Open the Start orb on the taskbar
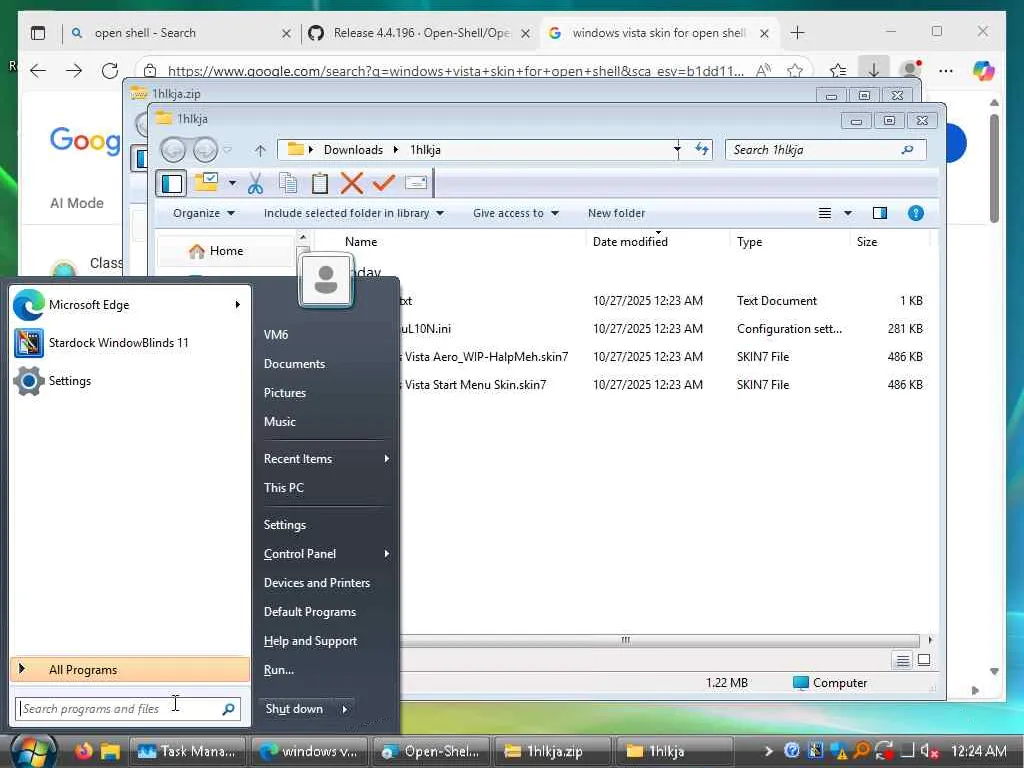 coord(33,751)
